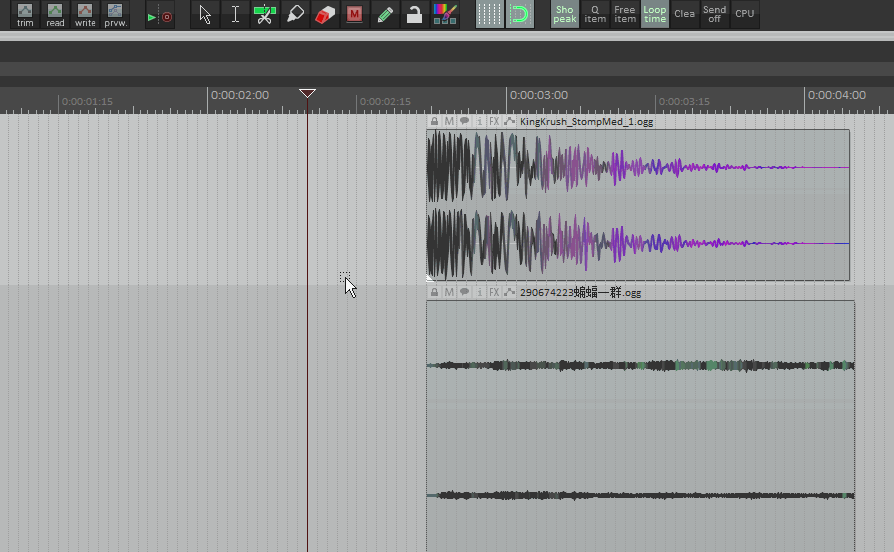
Task: Click the Clea toolbar button
Action: tap(684, 14)
